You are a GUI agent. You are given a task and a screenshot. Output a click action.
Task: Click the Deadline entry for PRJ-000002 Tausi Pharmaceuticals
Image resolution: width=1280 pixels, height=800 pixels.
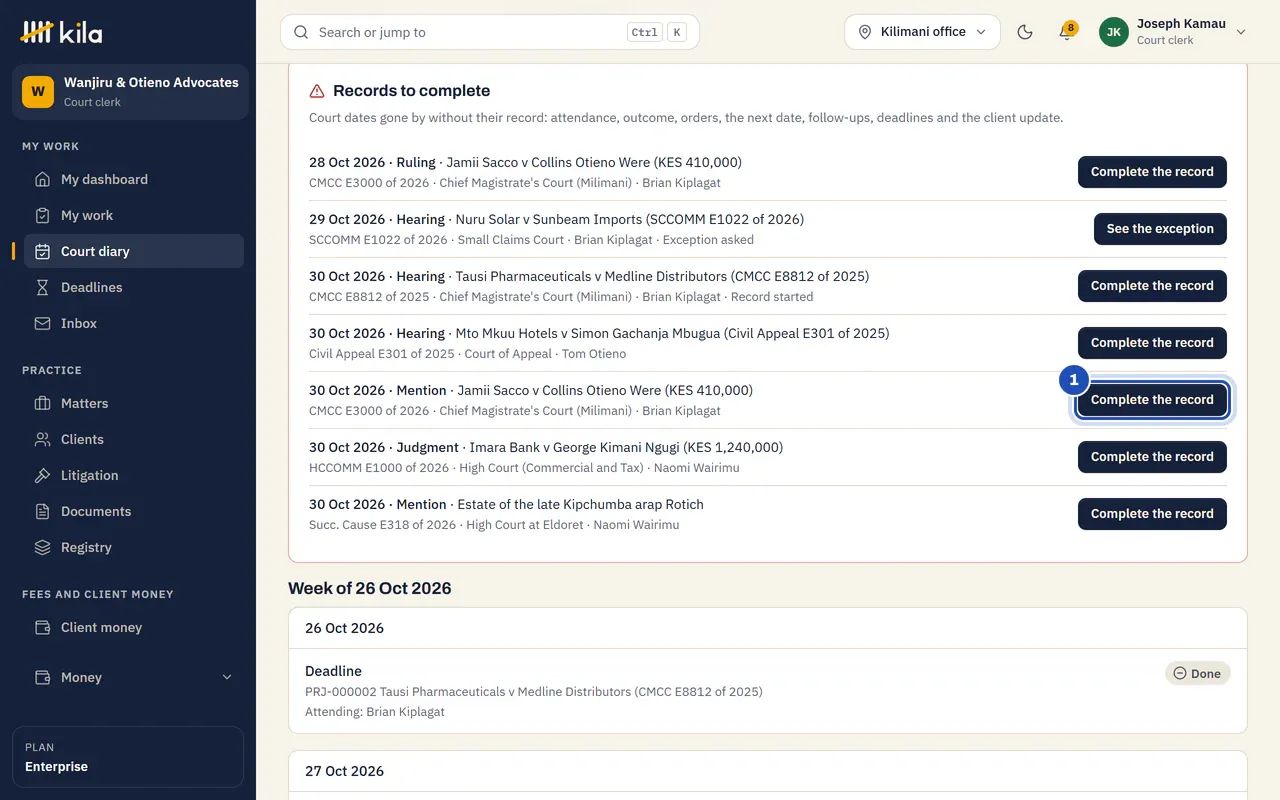click(x=768, y=691)
